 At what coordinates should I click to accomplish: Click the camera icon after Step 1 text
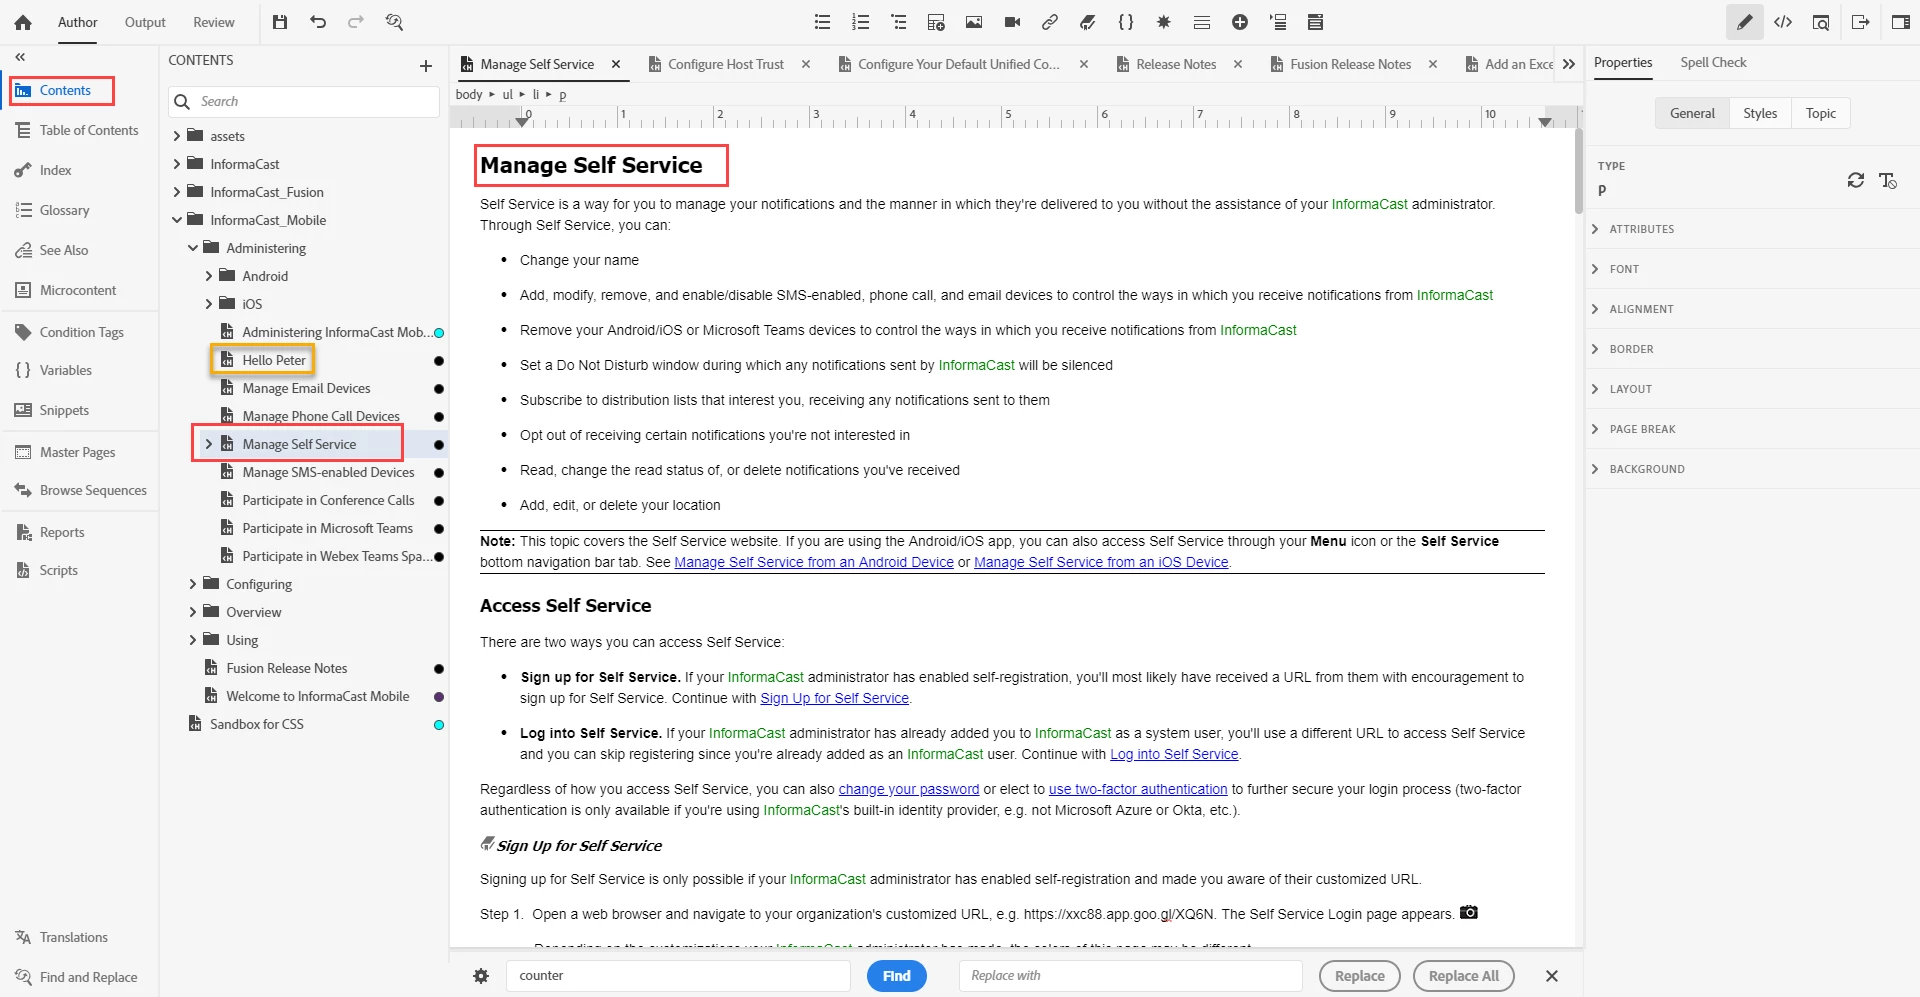(1469, 912)
